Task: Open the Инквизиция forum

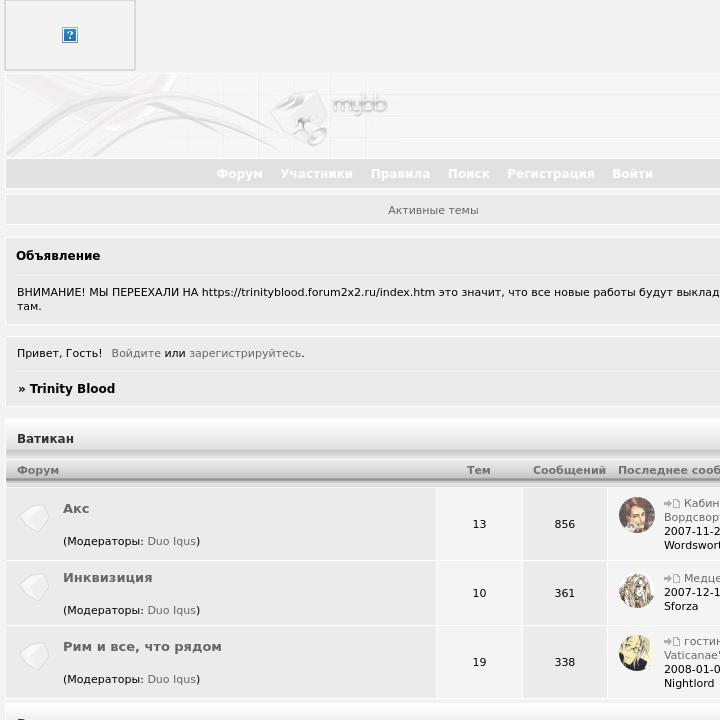Action: 107,578
